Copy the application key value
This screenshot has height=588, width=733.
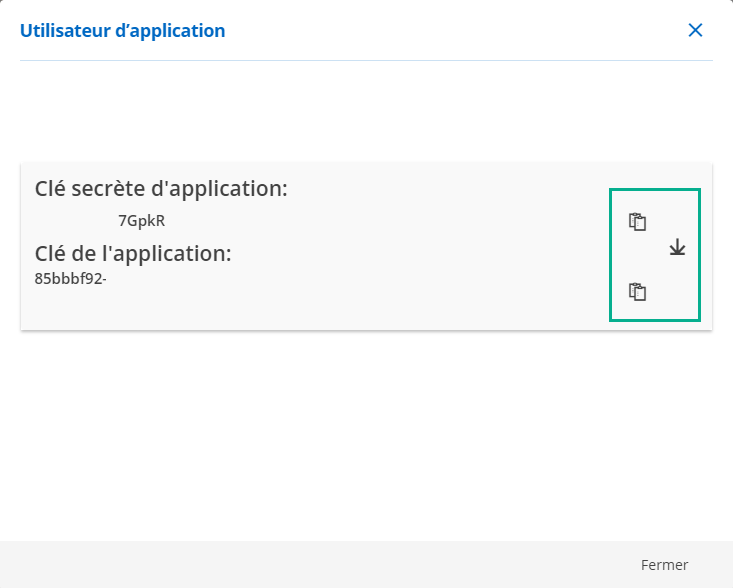638,292
